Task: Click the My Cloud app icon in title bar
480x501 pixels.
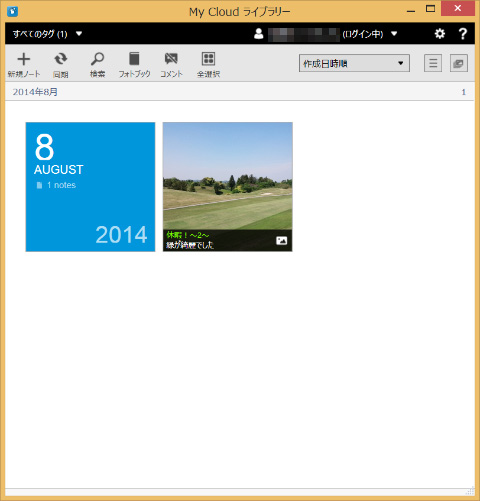Action: coord(12,12)
